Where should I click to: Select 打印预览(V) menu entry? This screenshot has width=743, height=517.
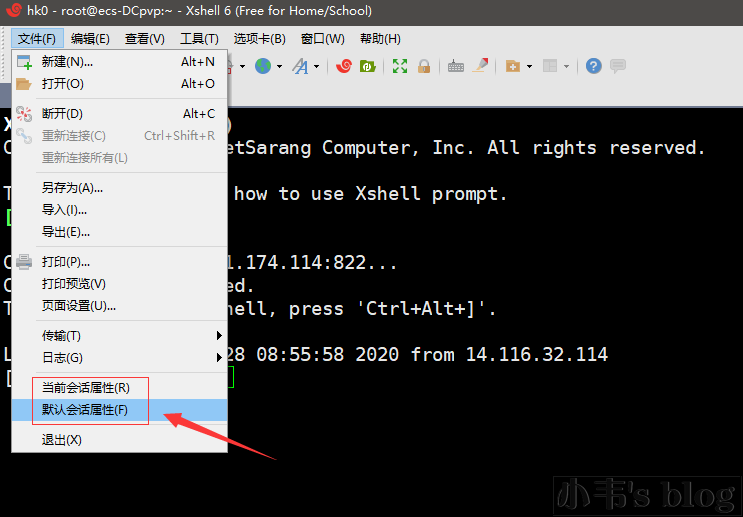119,284
